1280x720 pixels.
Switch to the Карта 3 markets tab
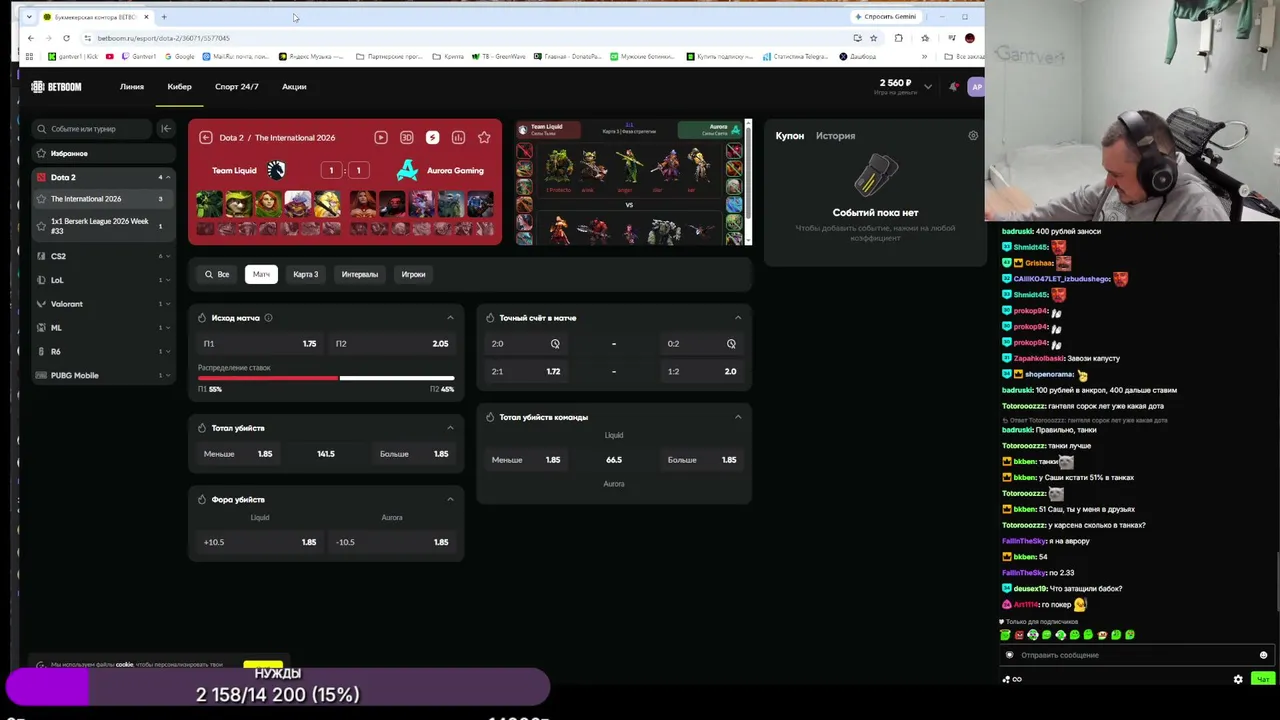coord(306,274)
